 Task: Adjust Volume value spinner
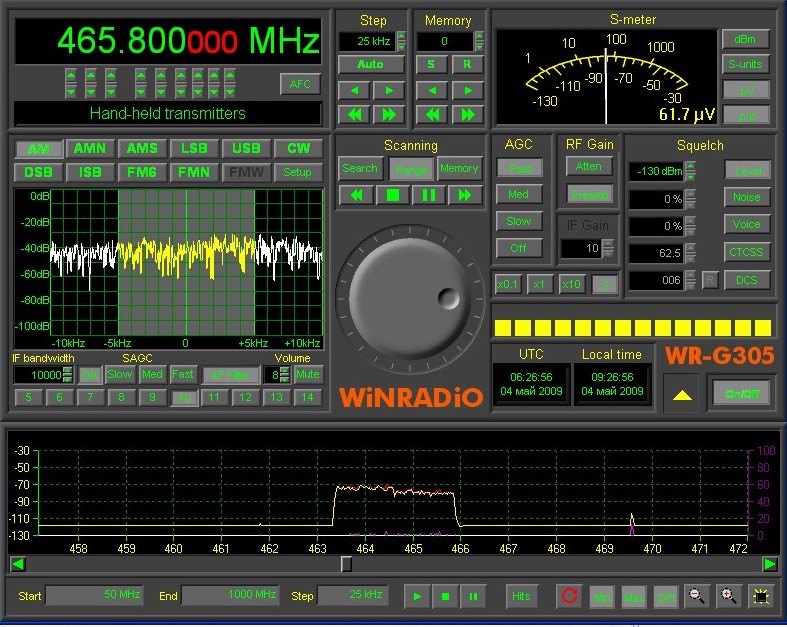tap(285, 374)
